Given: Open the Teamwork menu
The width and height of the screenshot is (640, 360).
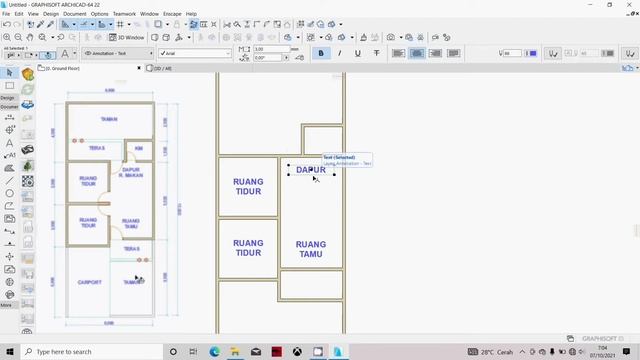Looking at the screenshot, I should coord(124,14).
